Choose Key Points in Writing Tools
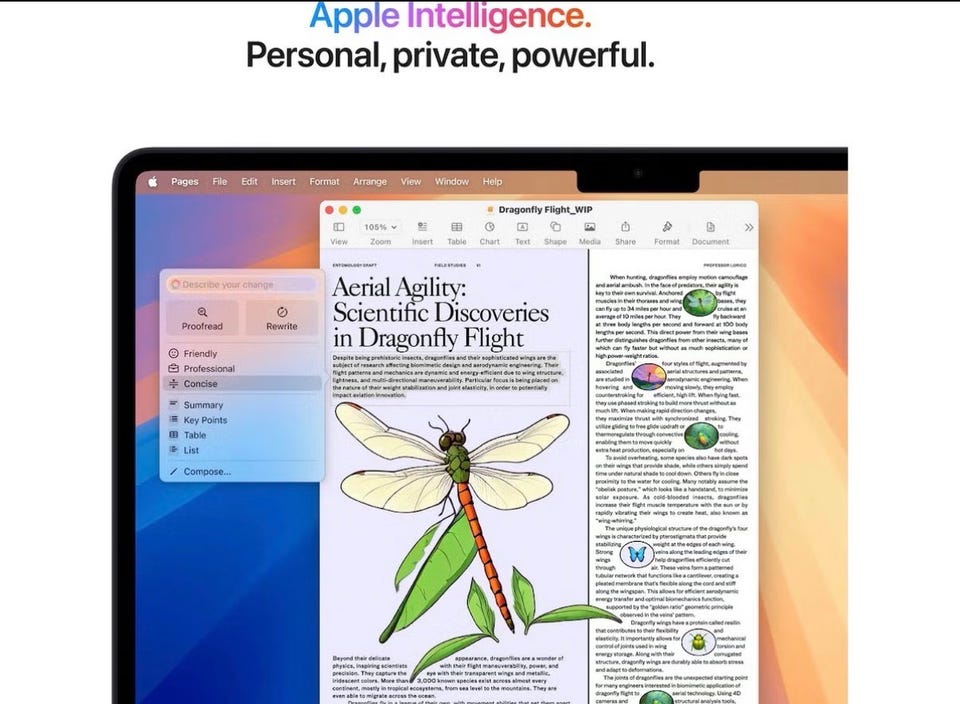 coord(242,420)
